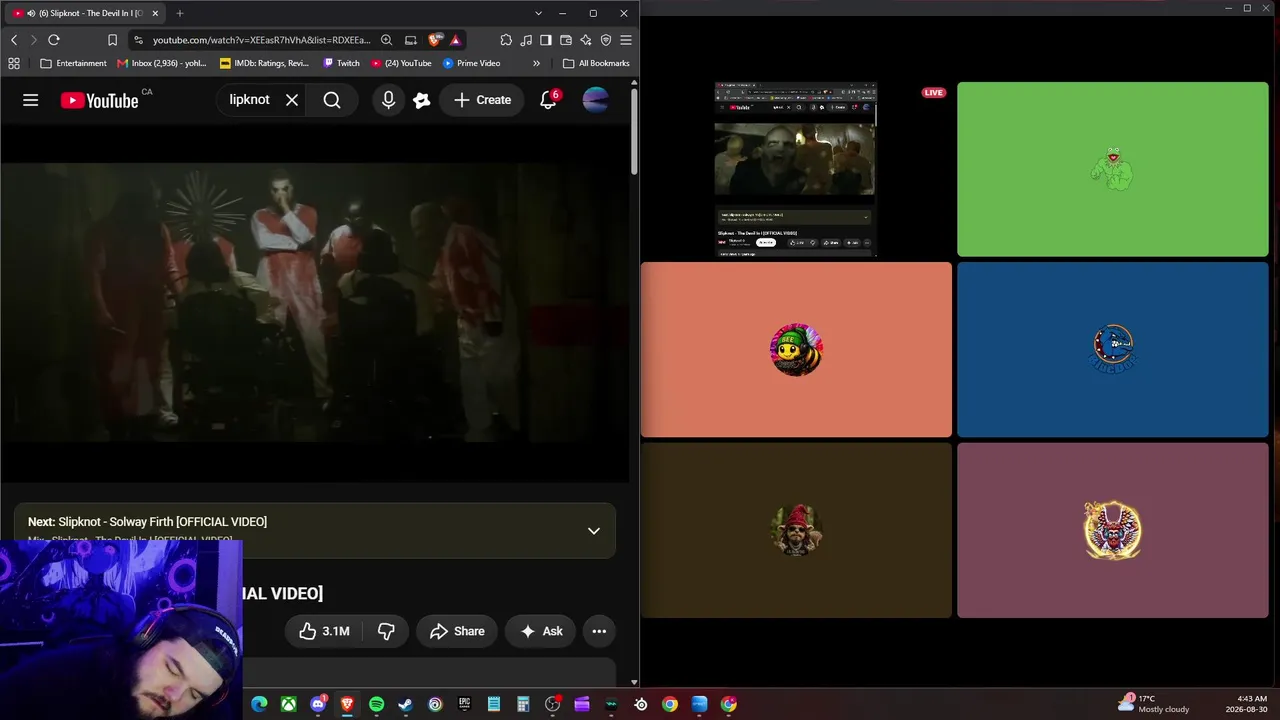1280x720 pixels.
Task: Click the YouTube search magnifier button
Action: [x=332, y=100]
